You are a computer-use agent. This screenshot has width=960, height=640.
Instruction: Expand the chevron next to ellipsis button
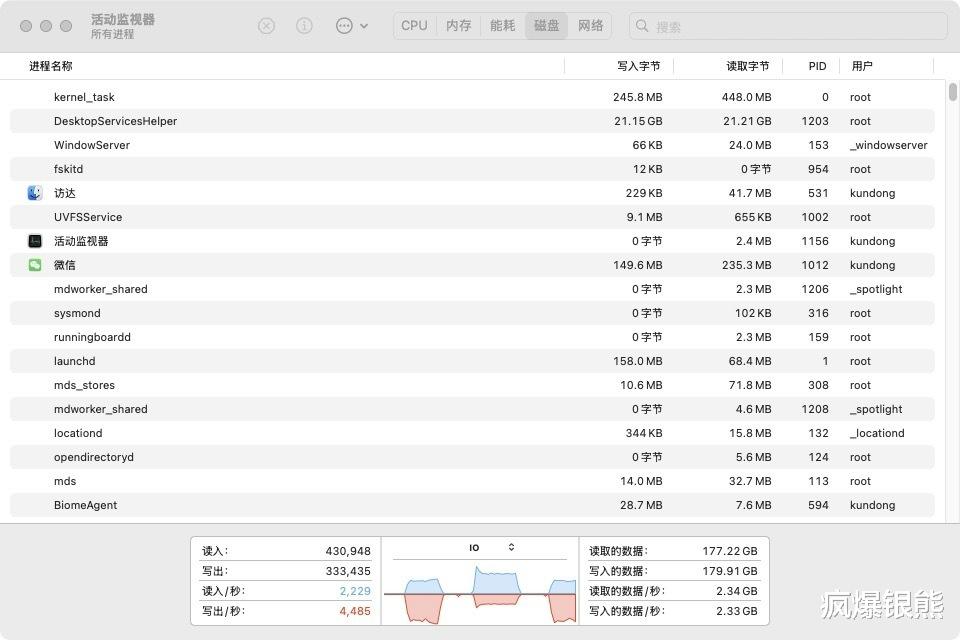364,26
